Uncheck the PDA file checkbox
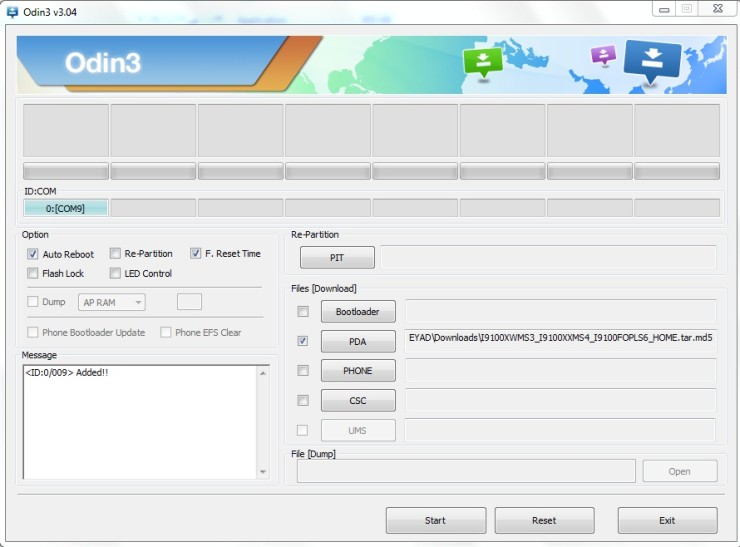 coord(303,341)
